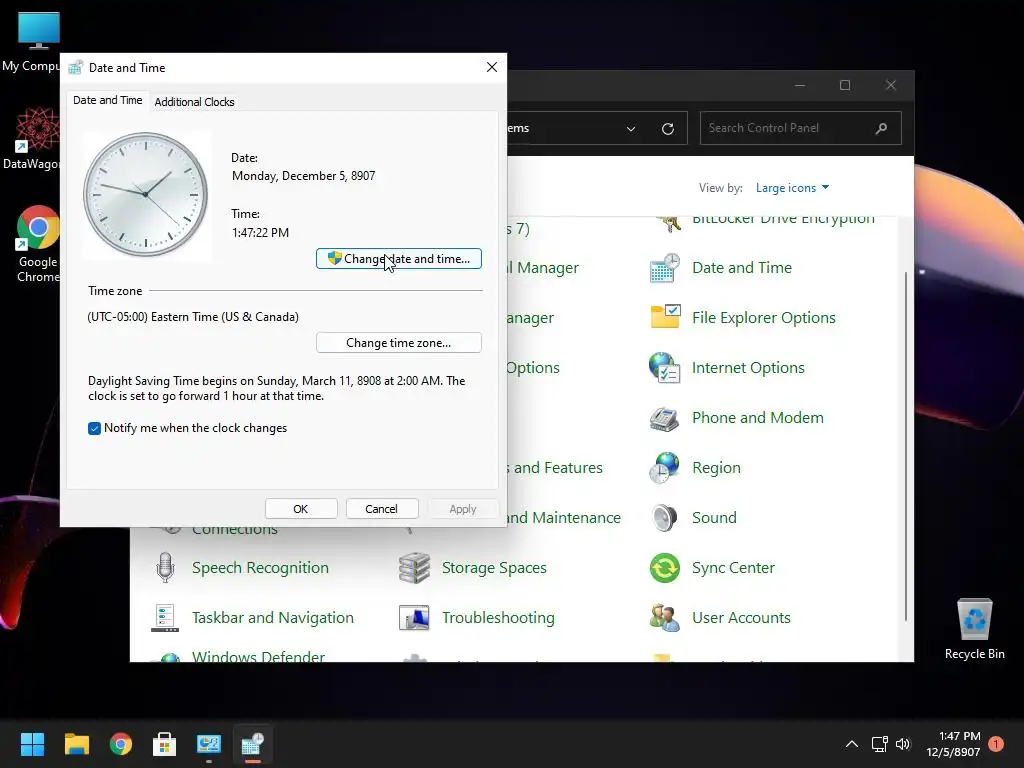This screenshot has height=768, width=1024.
Task: Open Microsoft Store from the taskbar
Action: [x=165, y=744]
